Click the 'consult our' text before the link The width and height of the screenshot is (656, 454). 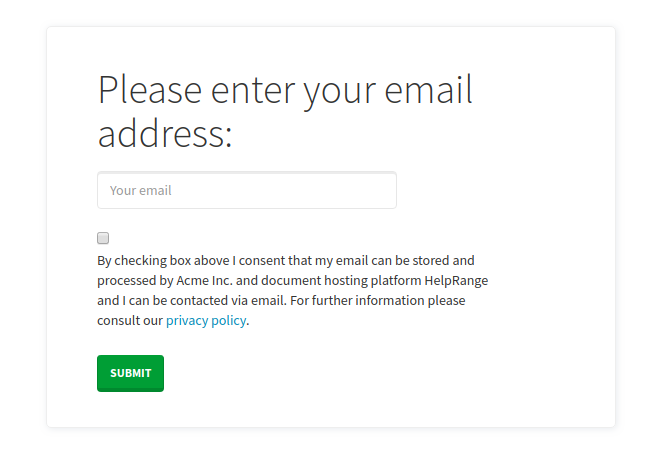tap(130, 321)
